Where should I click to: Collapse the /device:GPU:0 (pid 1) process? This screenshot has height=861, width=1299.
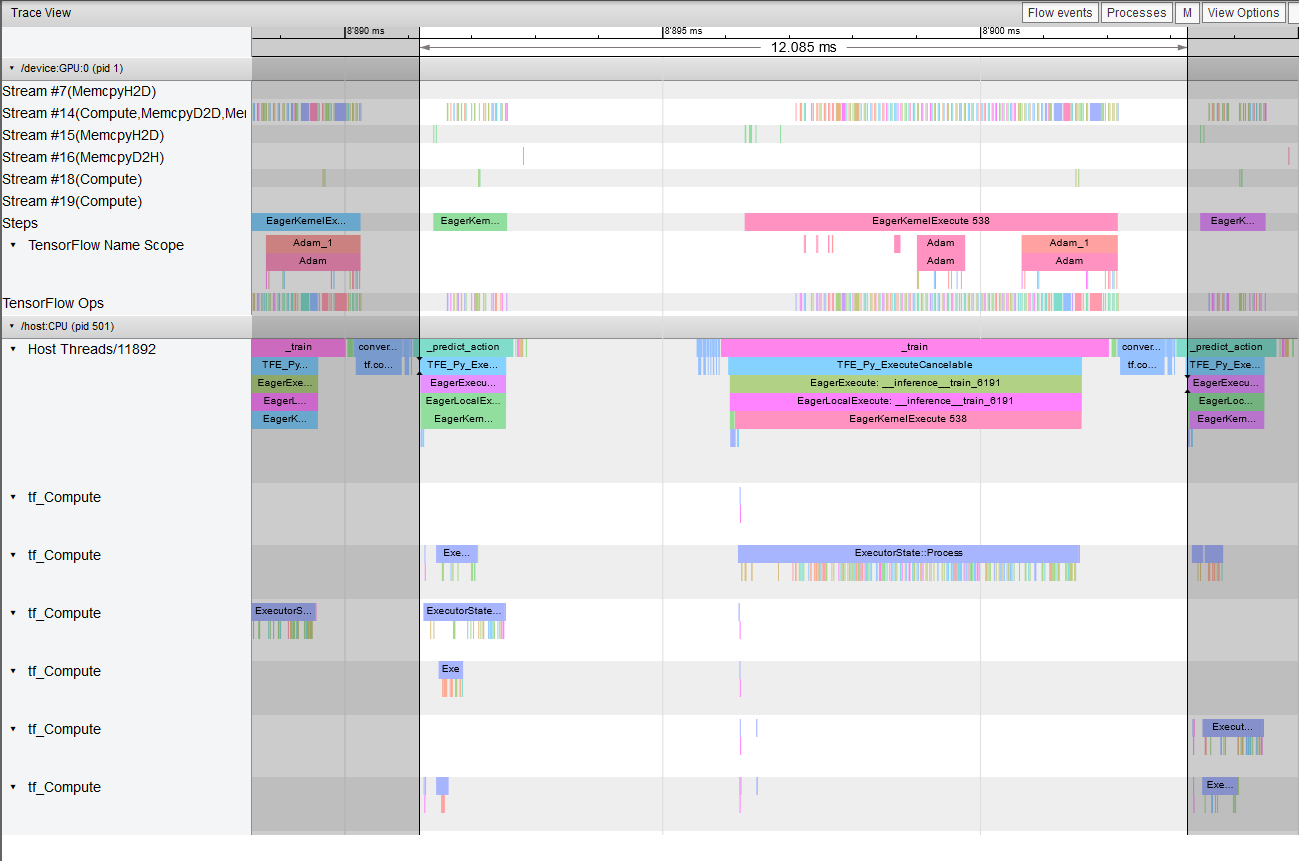click(x=10, y=68)
